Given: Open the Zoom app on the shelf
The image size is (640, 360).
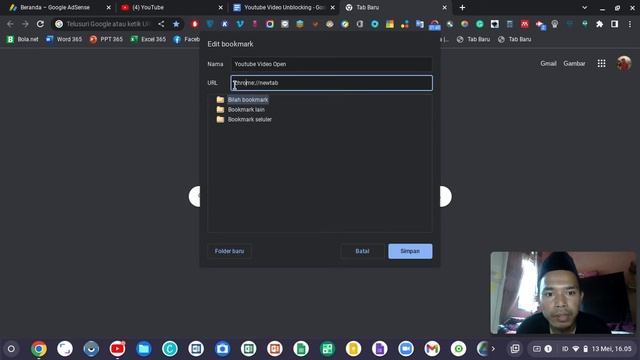Looking at the screenshot, I should point(406,349).
